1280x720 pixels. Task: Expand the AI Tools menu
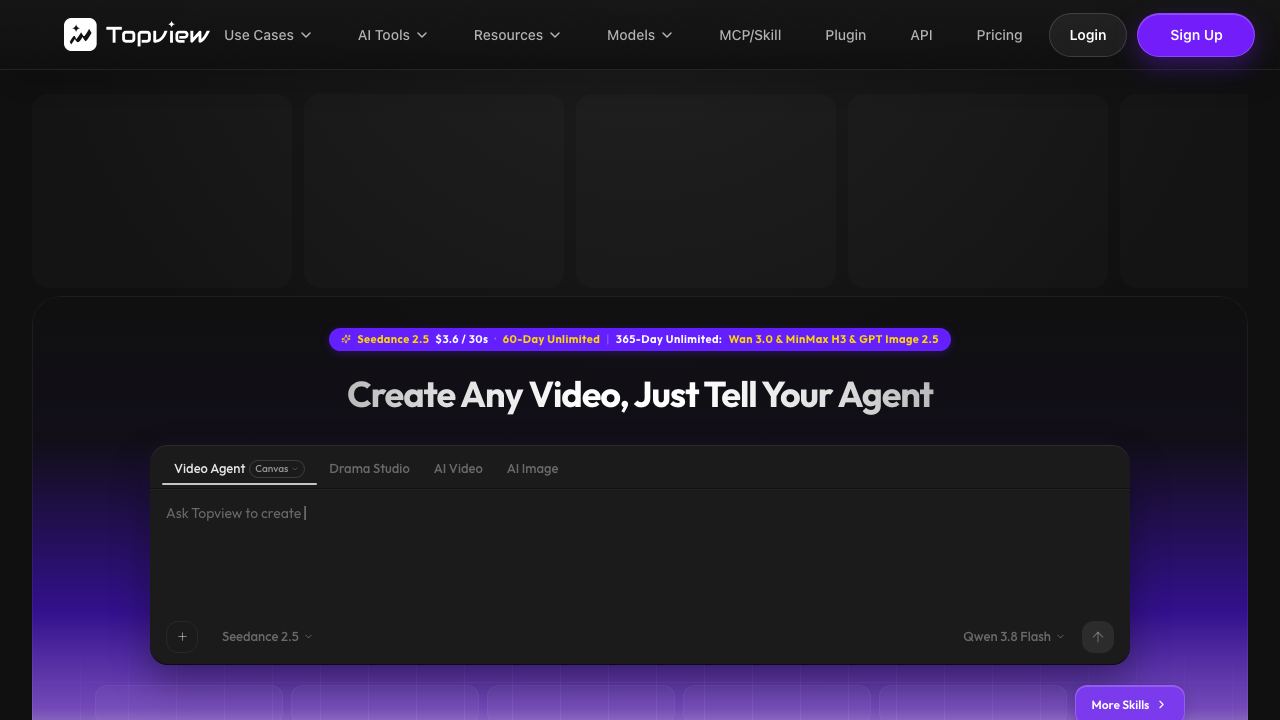coord(393,35)
